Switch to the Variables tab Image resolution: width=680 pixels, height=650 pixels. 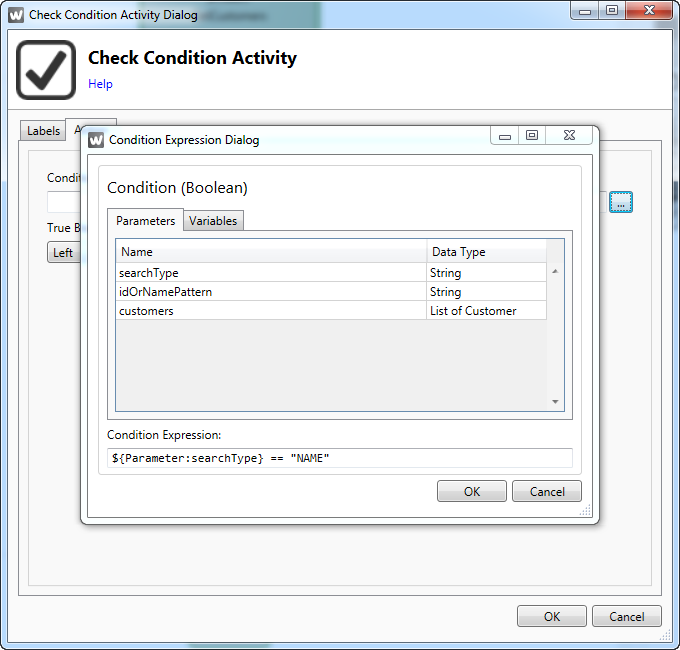tap(215, 221)
